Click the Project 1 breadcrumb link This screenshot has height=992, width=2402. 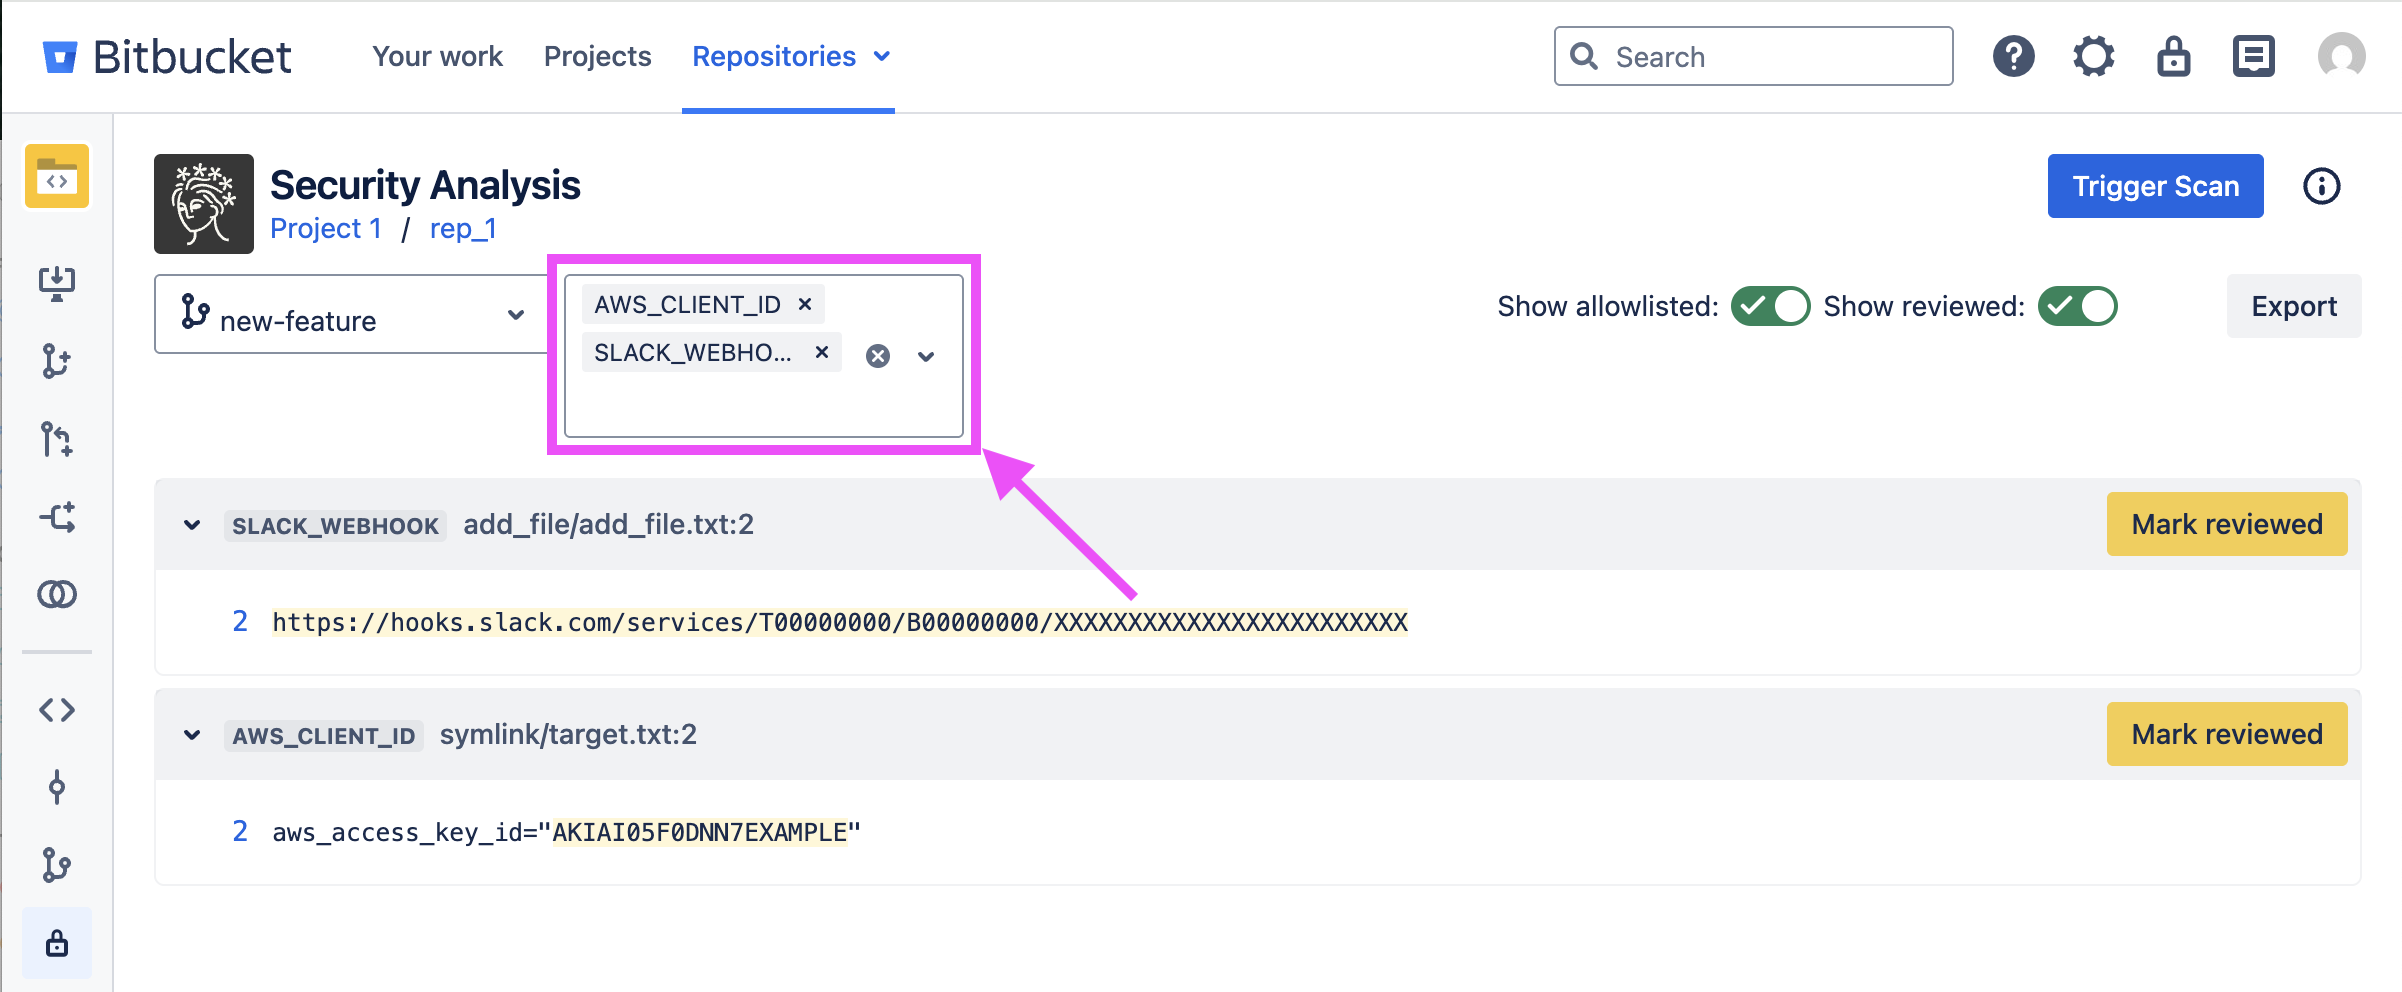pos(326,229)
